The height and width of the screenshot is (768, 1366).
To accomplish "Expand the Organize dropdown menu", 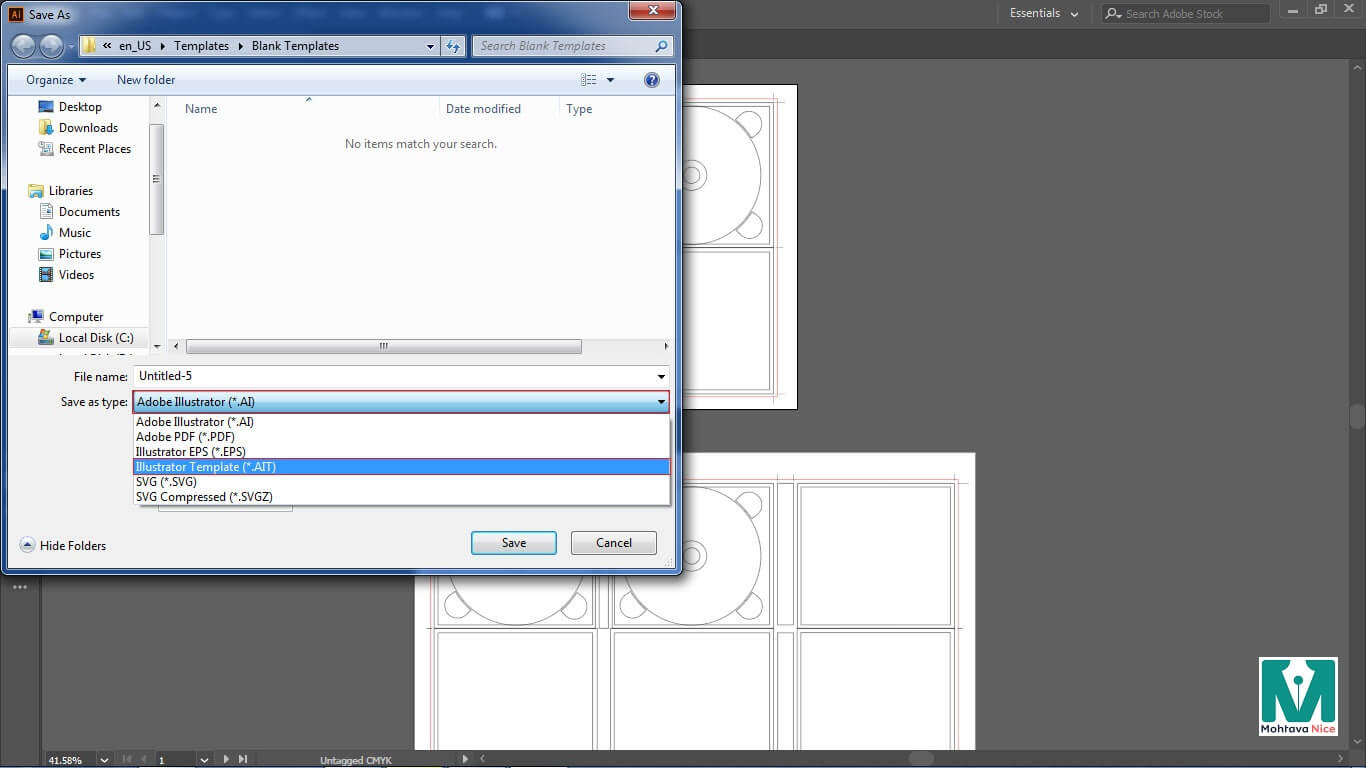I will (56, 80).
